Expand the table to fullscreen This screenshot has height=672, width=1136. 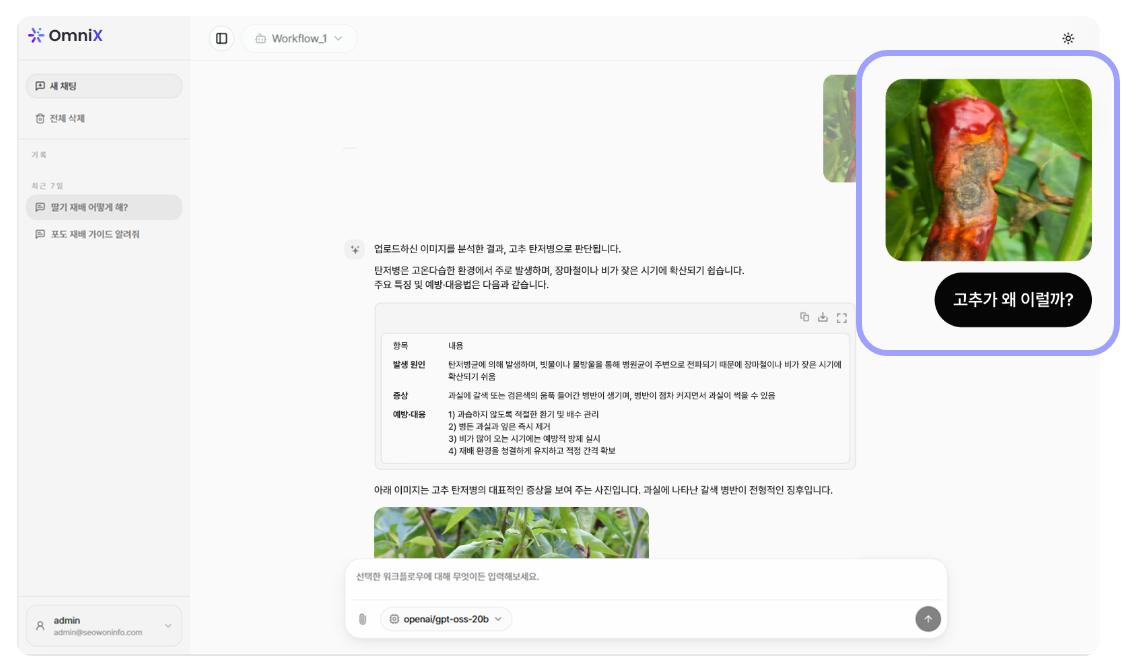(842, 318)
